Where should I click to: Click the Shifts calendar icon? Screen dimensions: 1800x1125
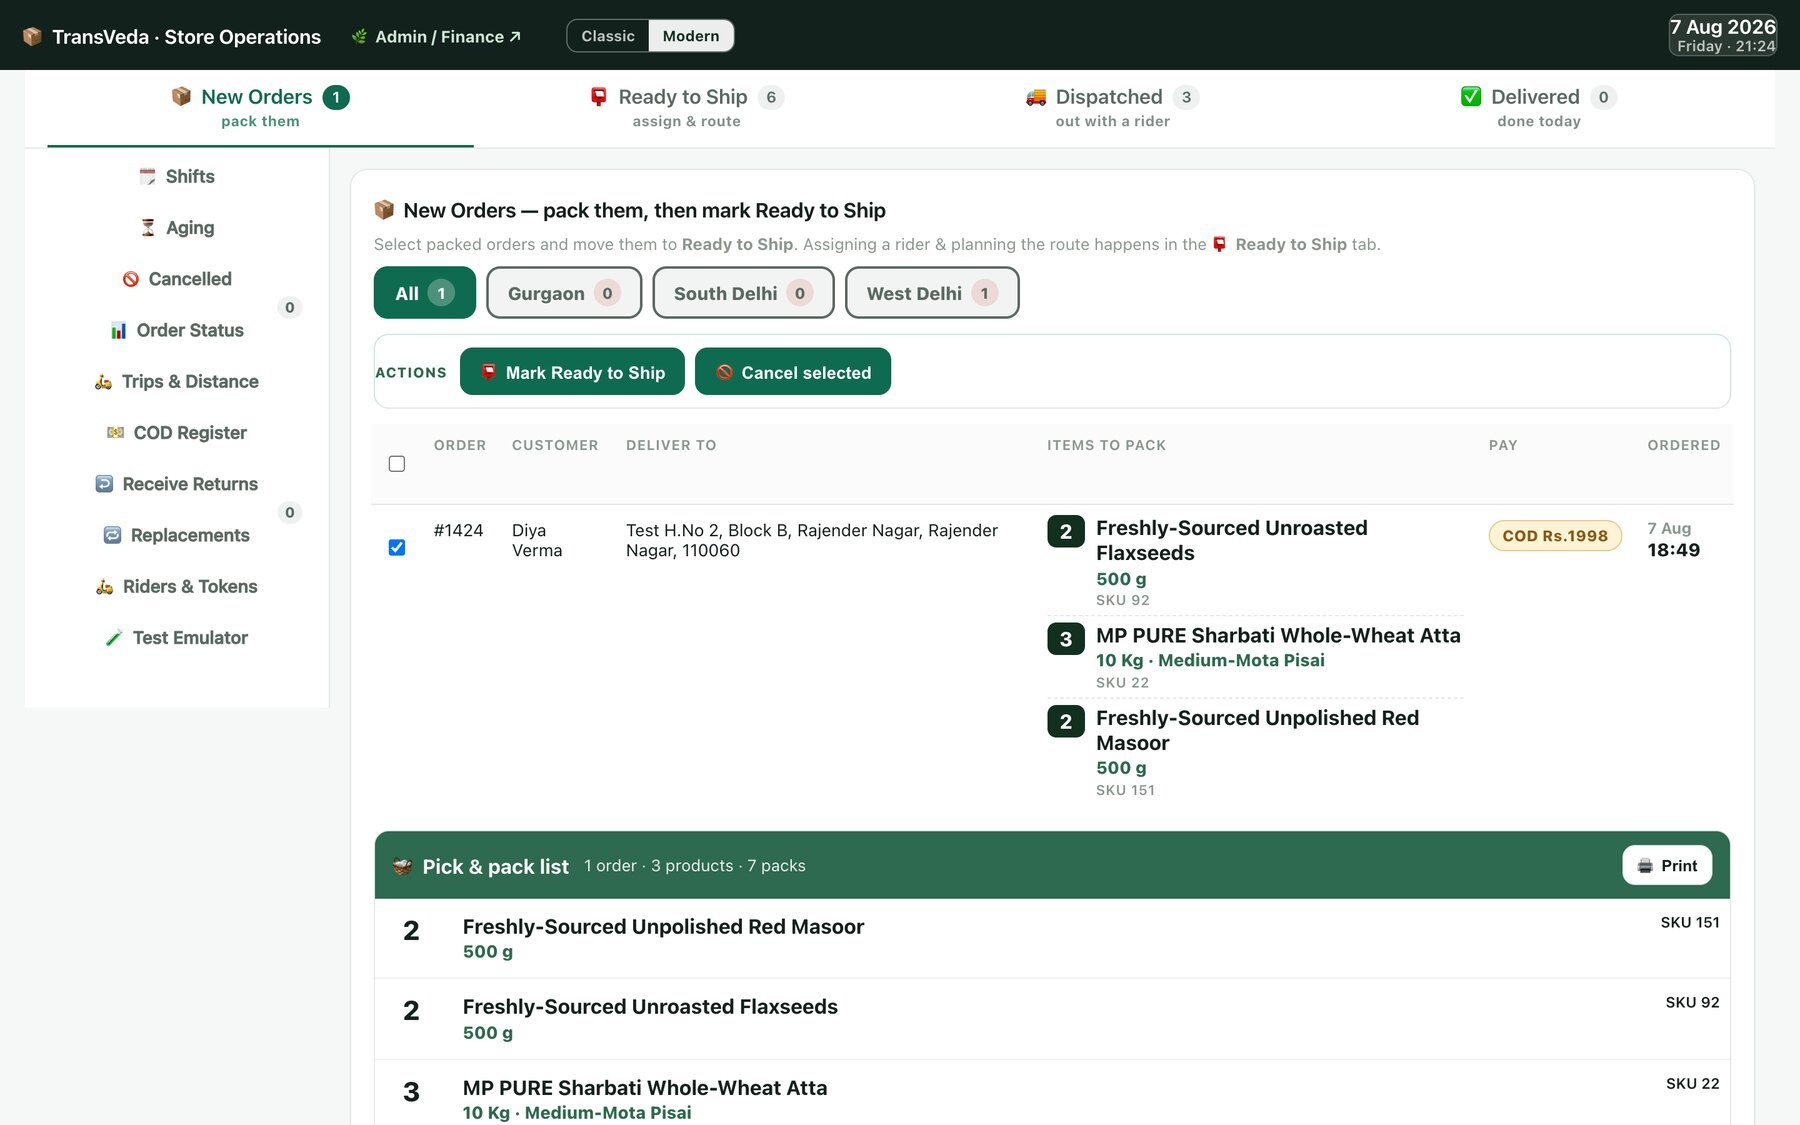147,177
